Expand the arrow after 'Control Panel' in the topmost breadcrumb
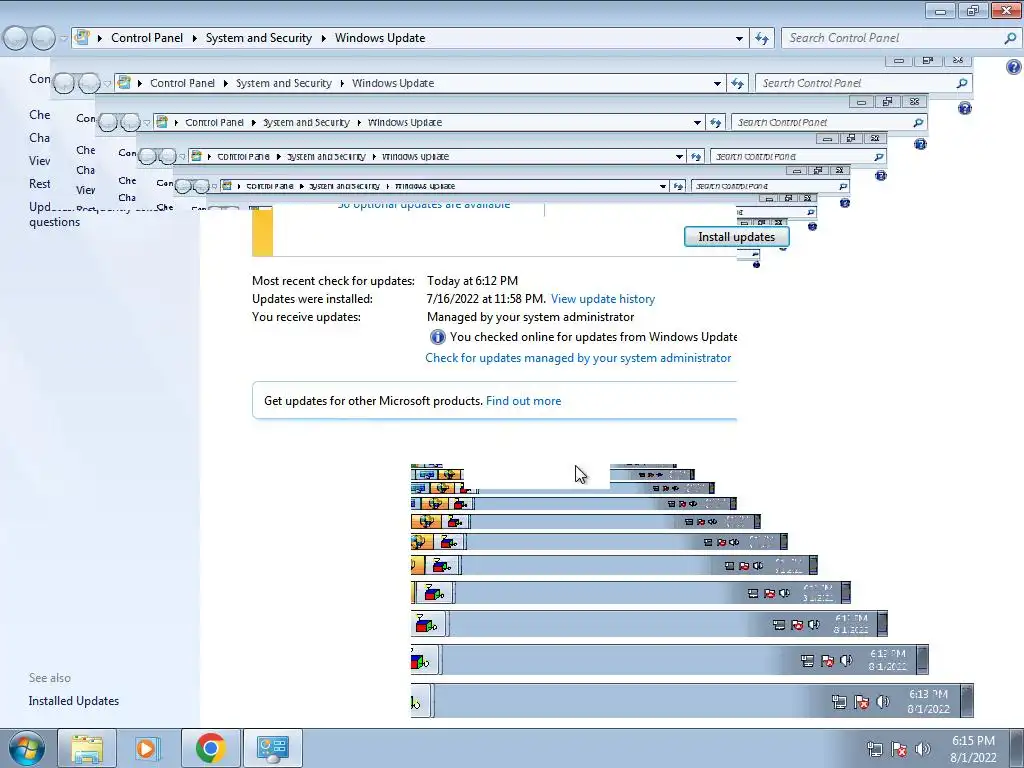Screen dimensions: 1024x768 [x=195, y=38]
